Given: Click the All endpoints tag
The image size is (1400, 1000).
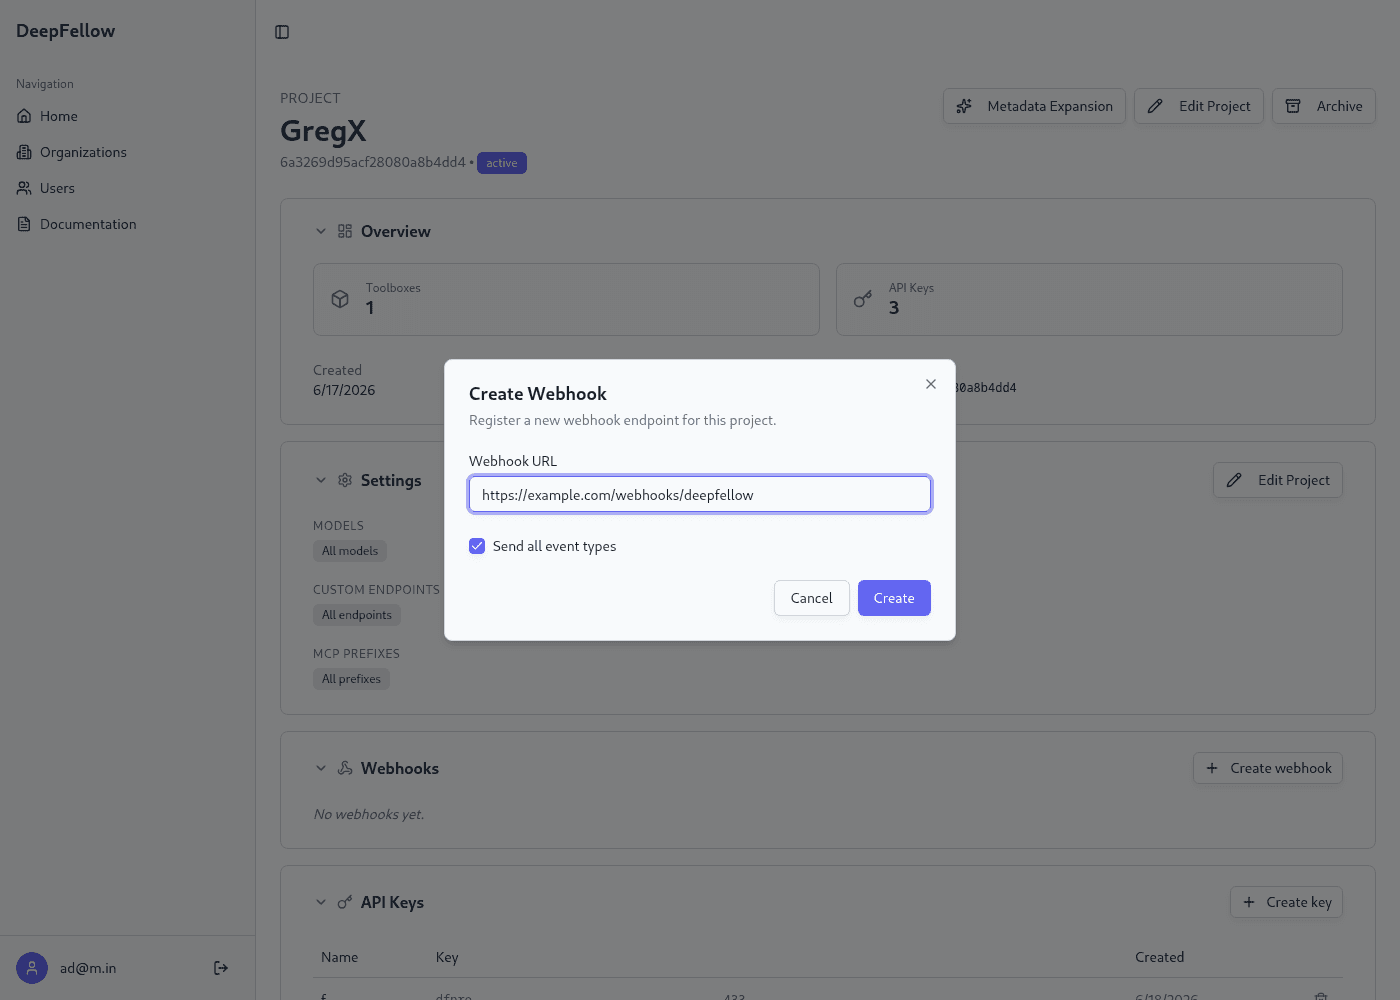Looking at the screenshot, I should click(x=357, y=615).
